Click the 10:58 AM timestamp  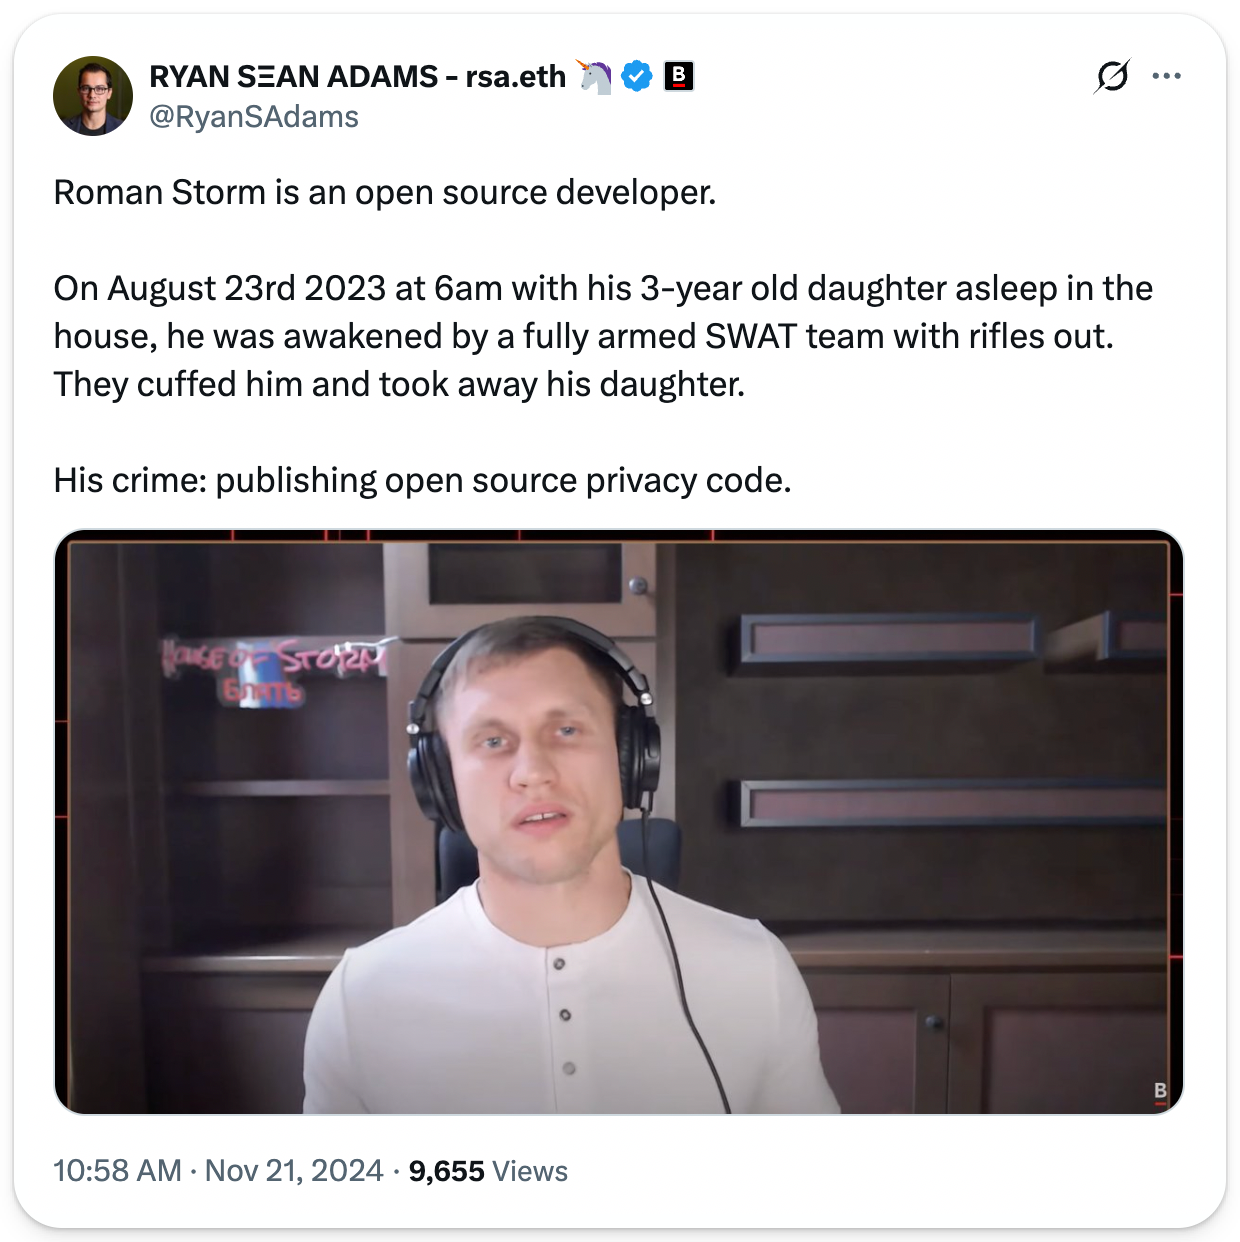117,1170
